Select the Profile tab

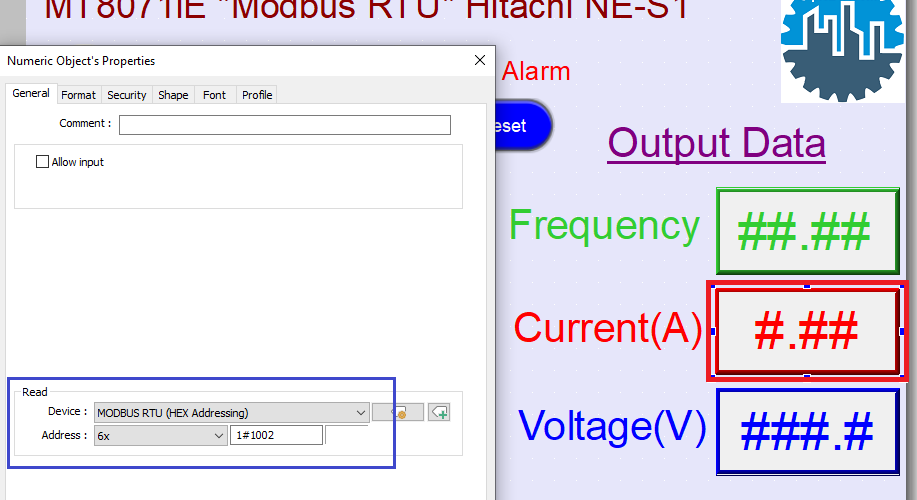[257, 95]
